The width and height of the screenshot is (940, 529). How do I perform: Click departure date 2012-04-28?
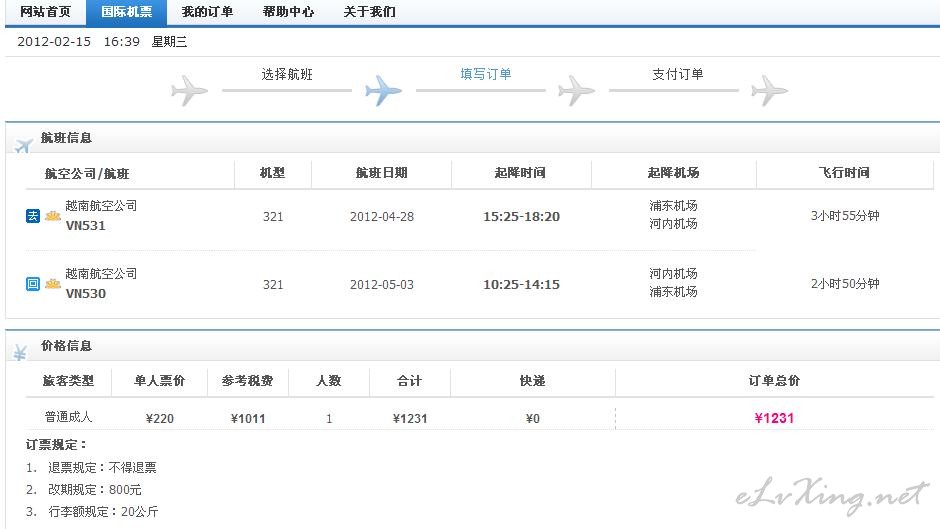click(x=382, y=217)
